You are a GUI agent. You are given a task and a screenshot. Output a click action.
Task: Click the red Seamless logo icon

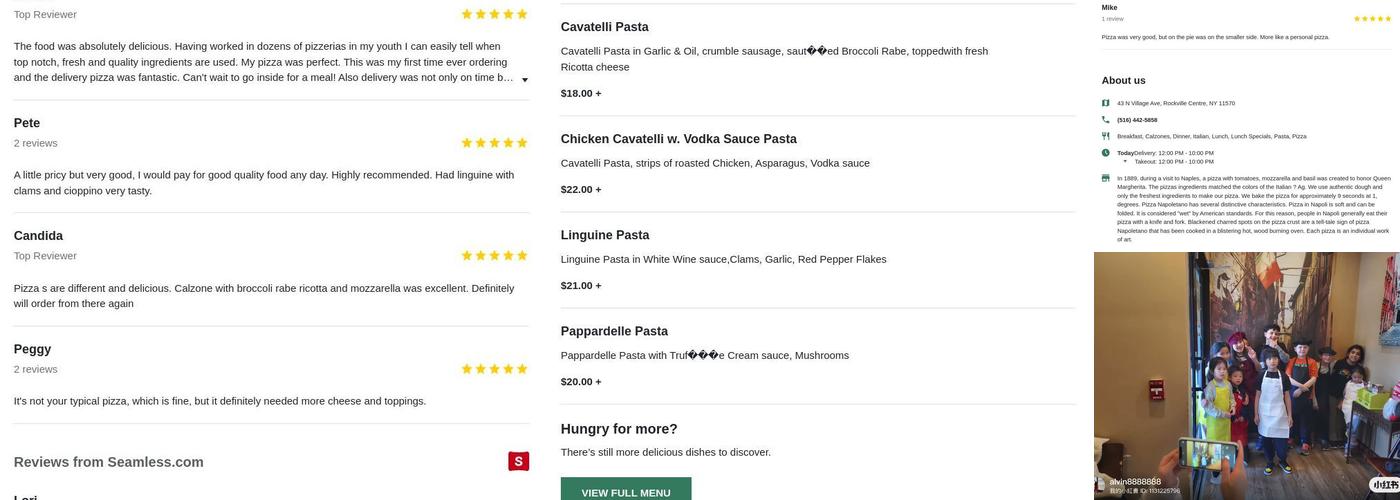point(518,461)
